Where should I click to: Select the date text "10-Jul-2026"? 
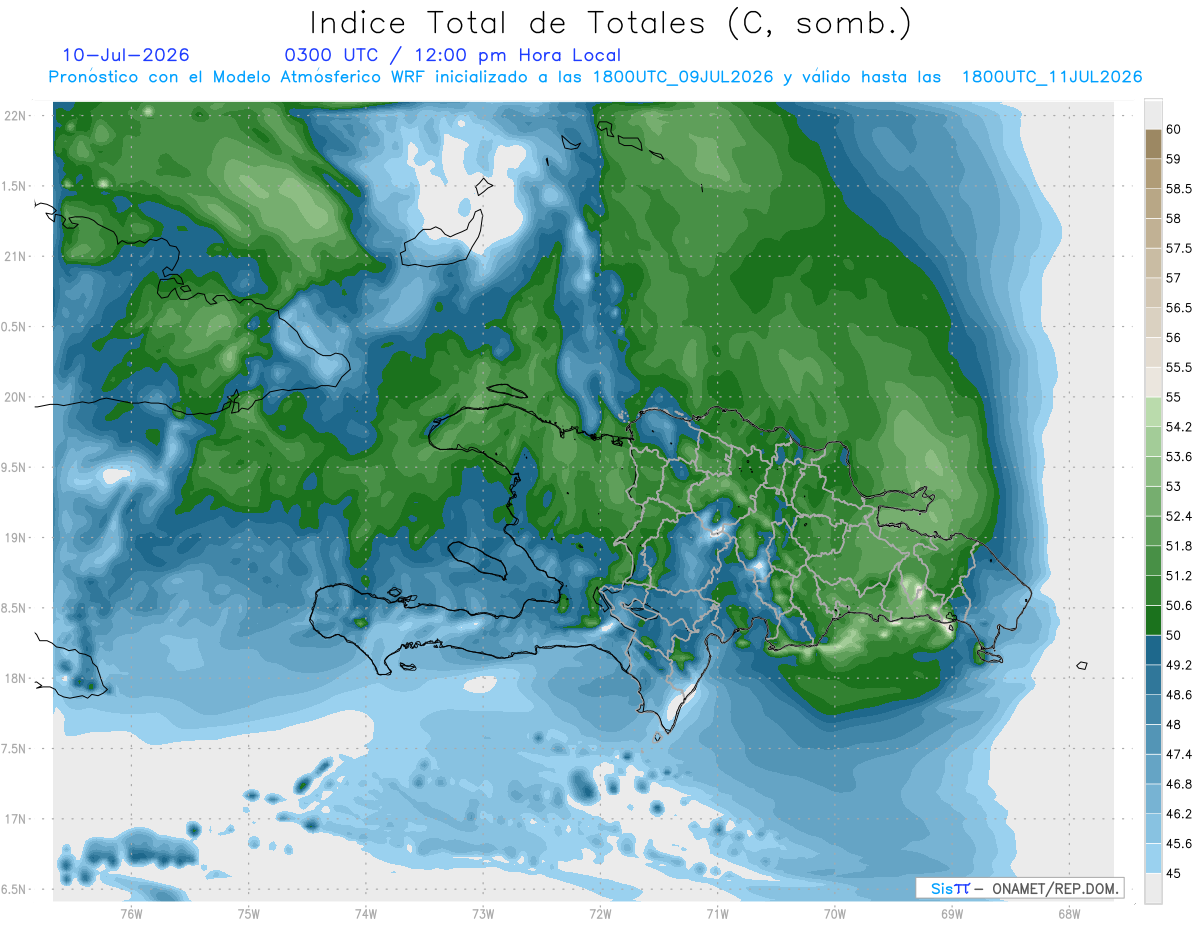coord(125,55)
